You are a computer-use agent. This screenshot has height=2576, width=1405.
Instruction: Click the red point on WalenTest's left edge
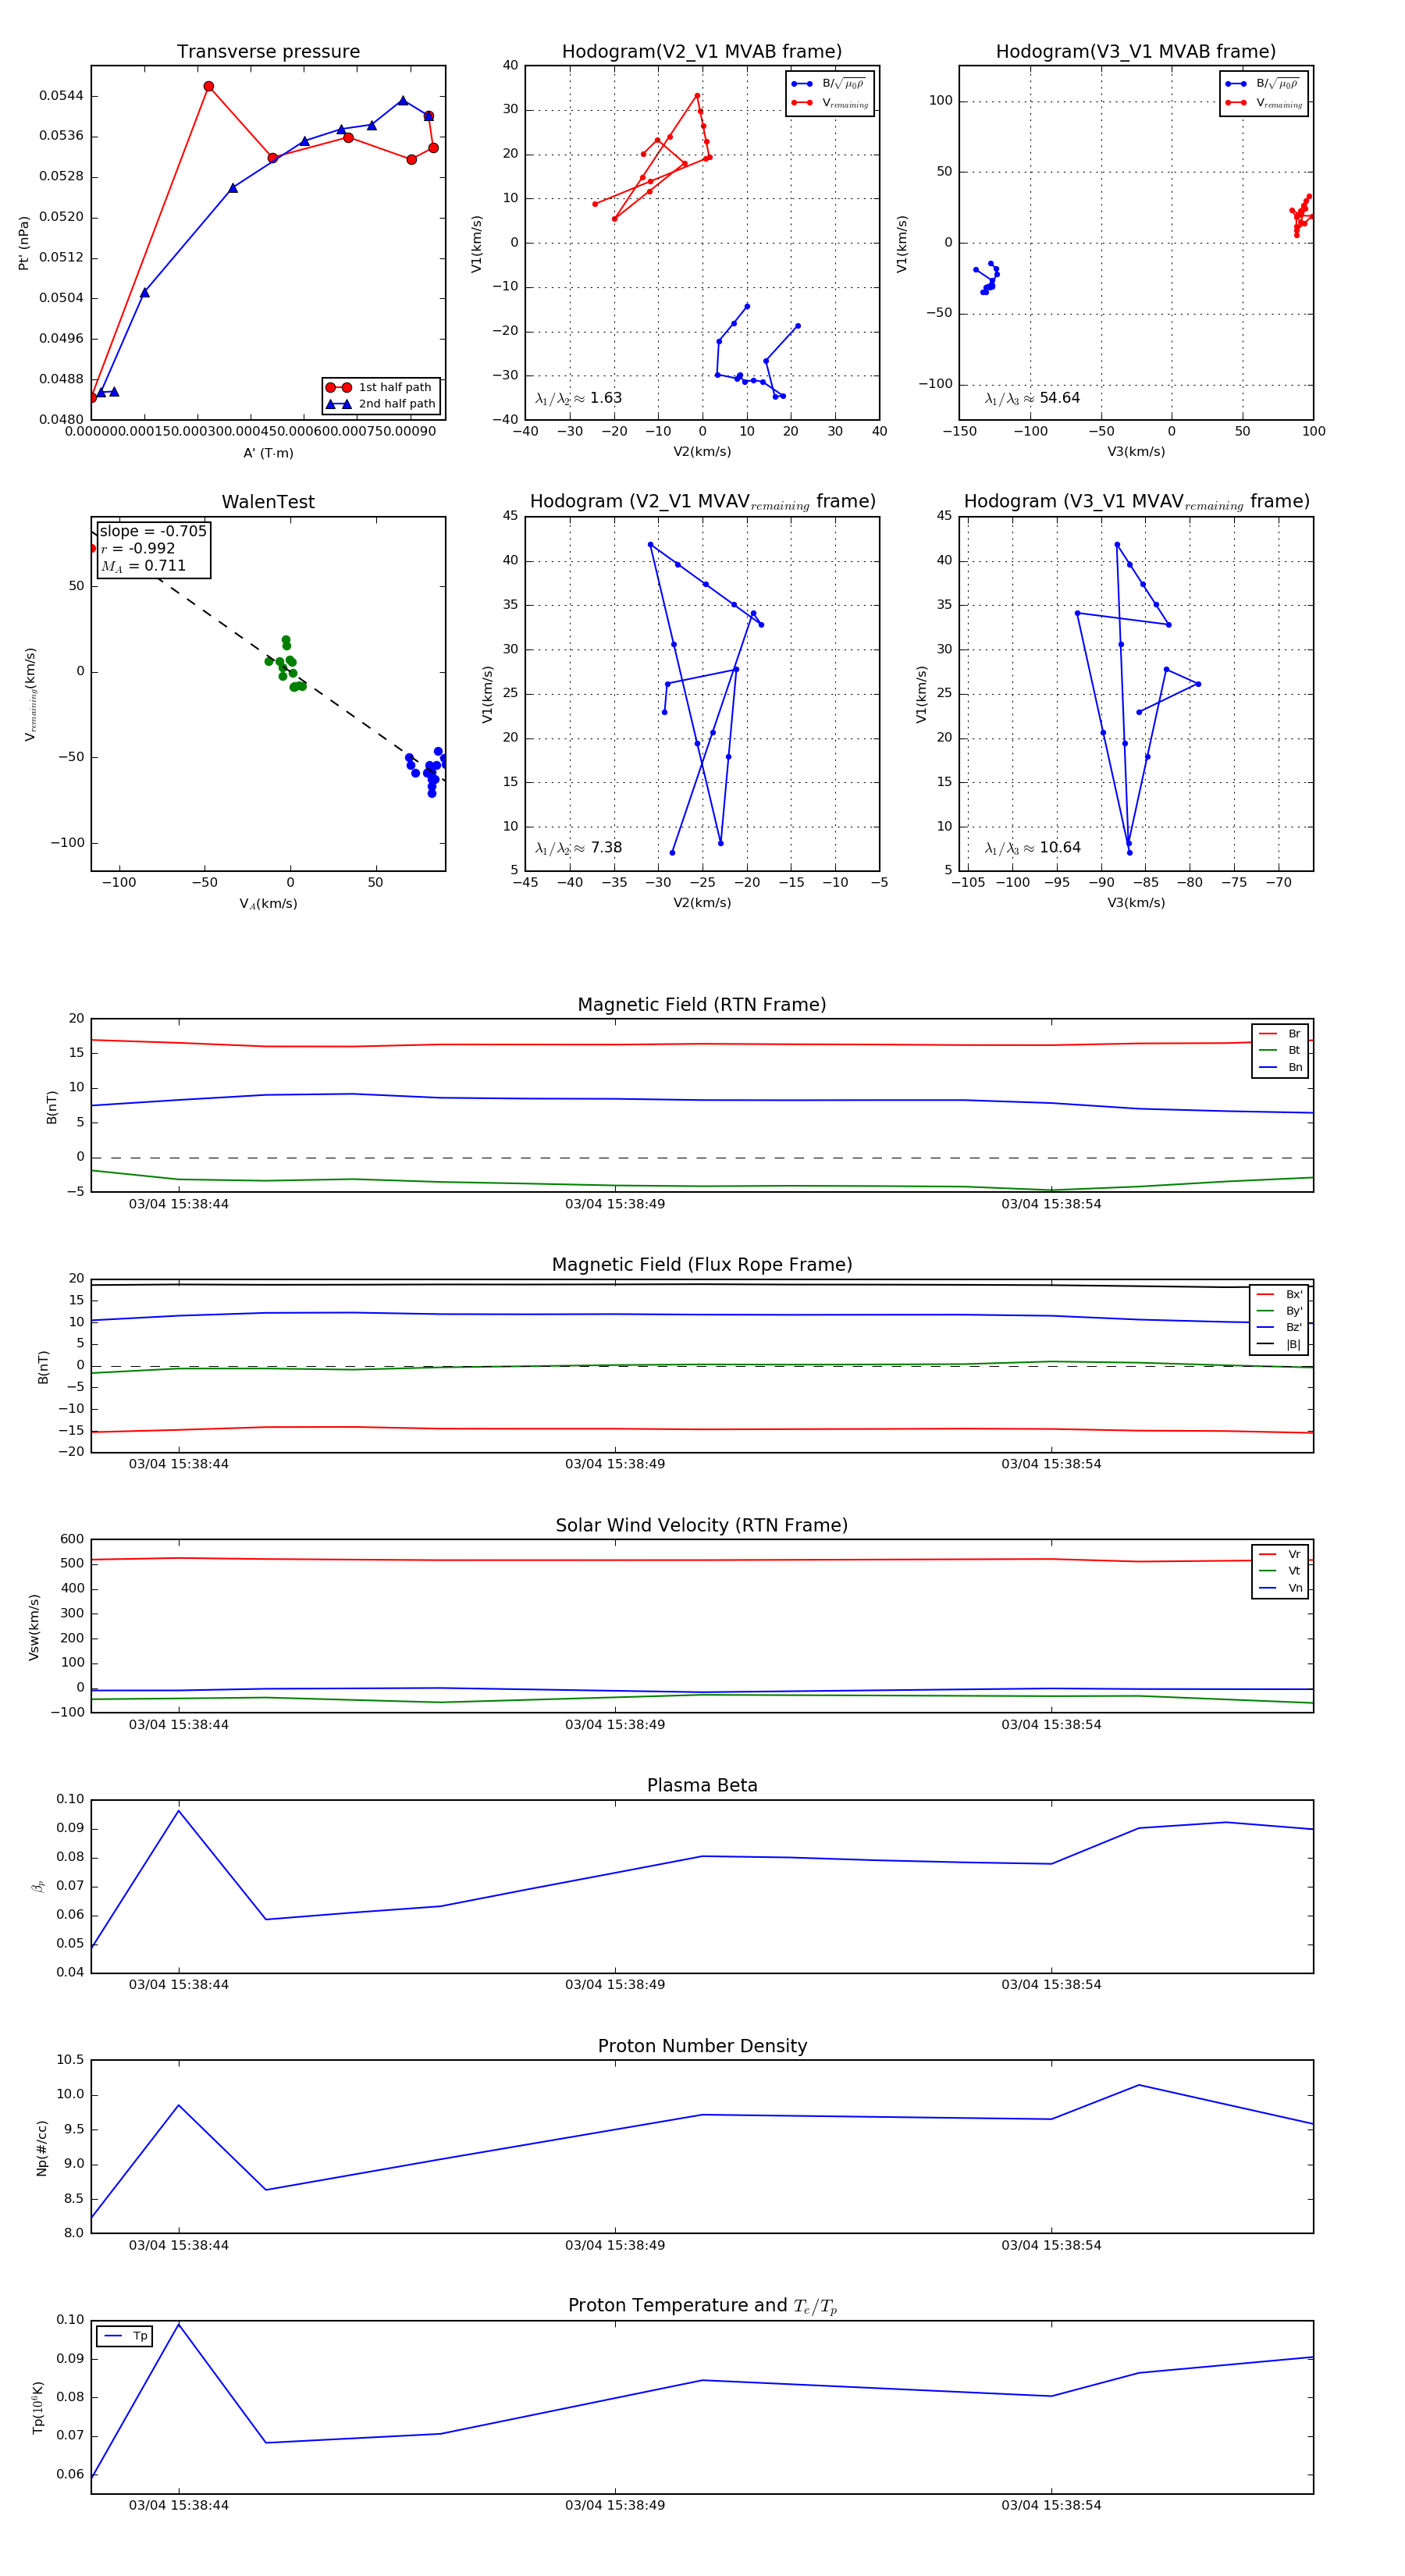click(x=93, y=548)
